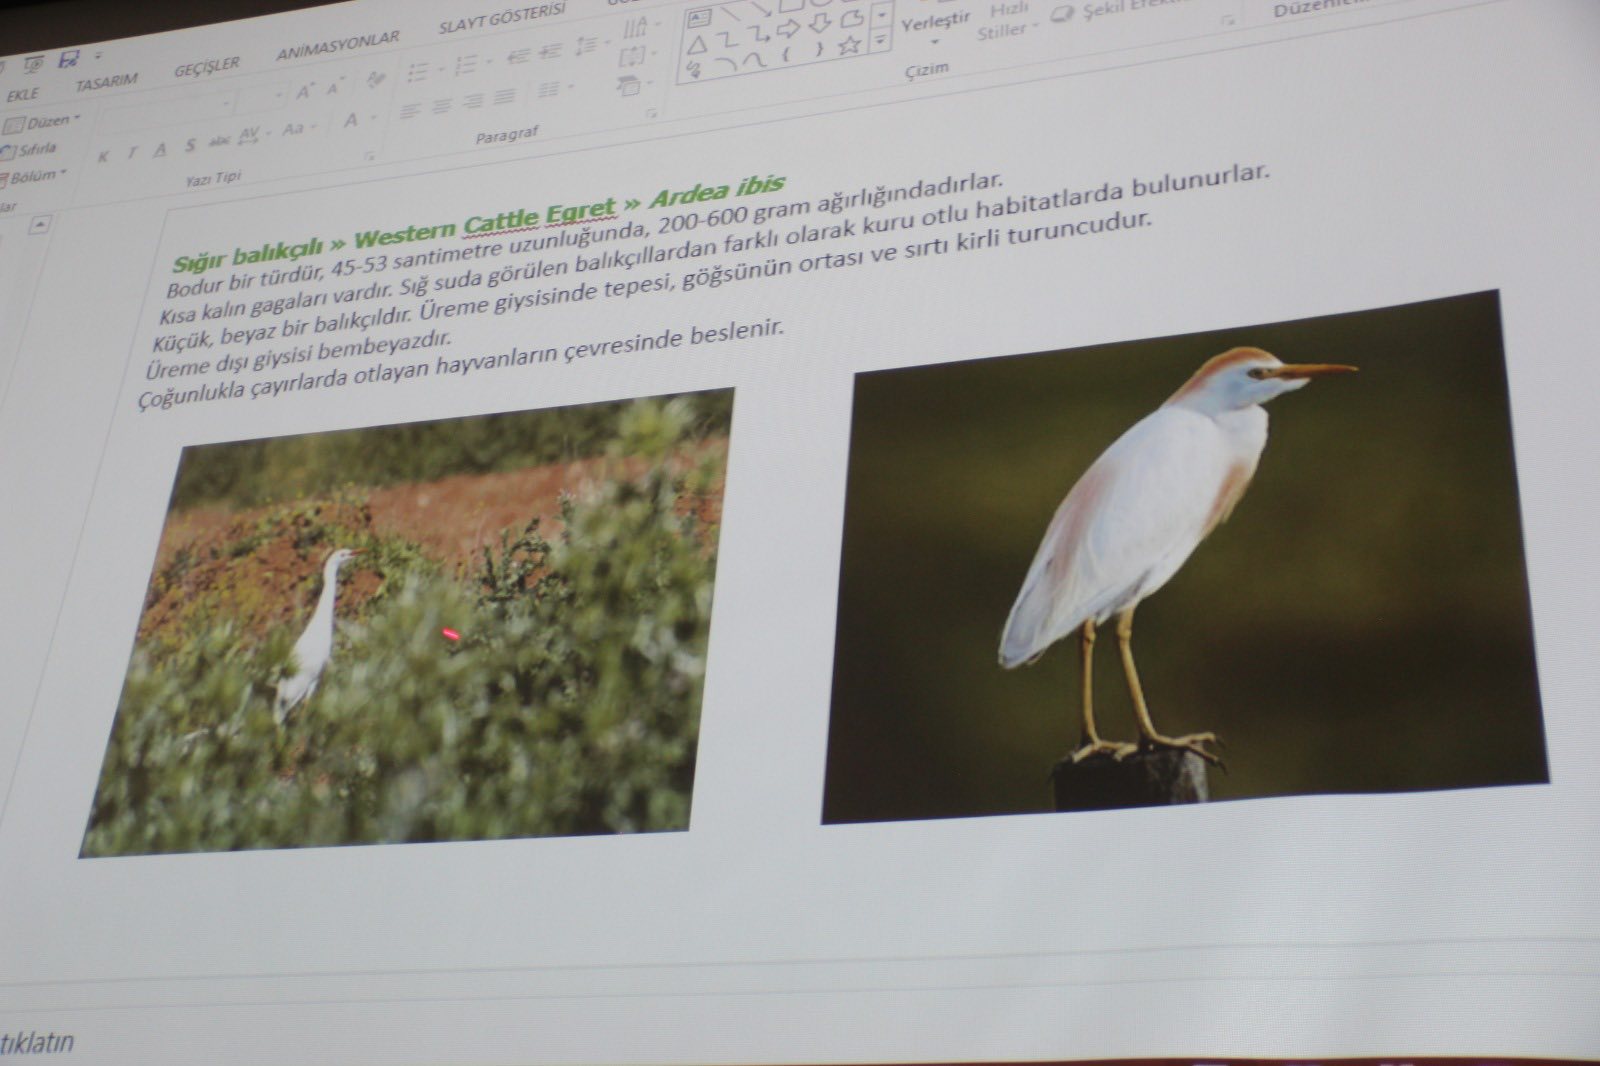Image resolution: width=1600 pixels, height=1066 pixels.
Task: Select the curve shape
Action: click(757, 59)
